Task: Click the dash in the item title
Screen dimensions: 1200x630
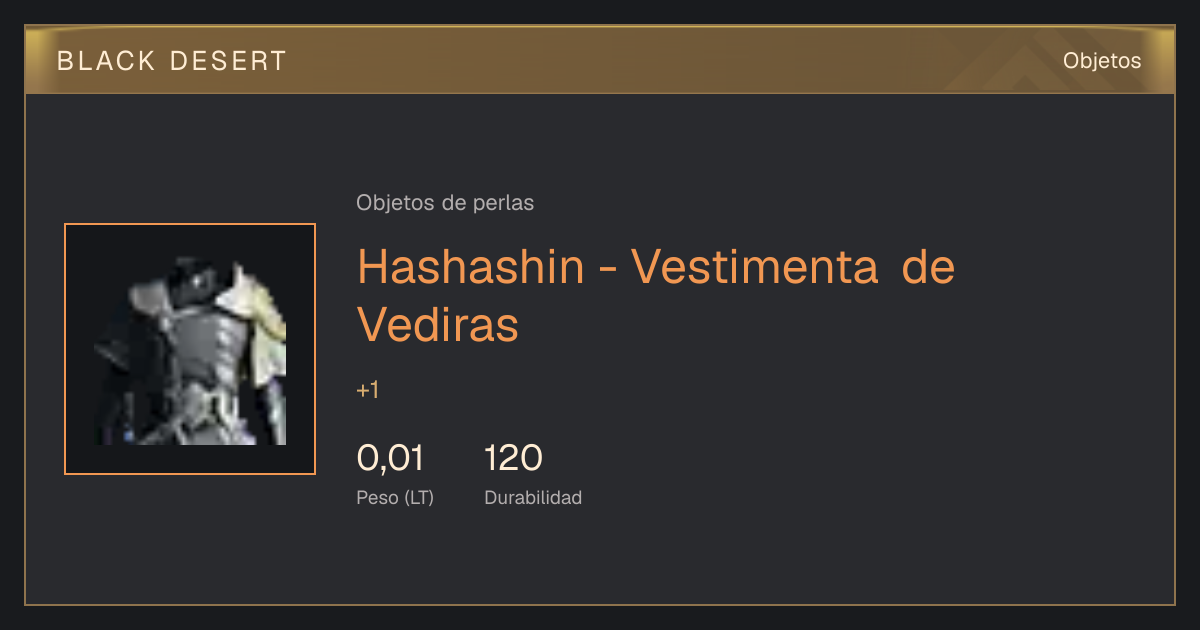Action: point(607,272)
